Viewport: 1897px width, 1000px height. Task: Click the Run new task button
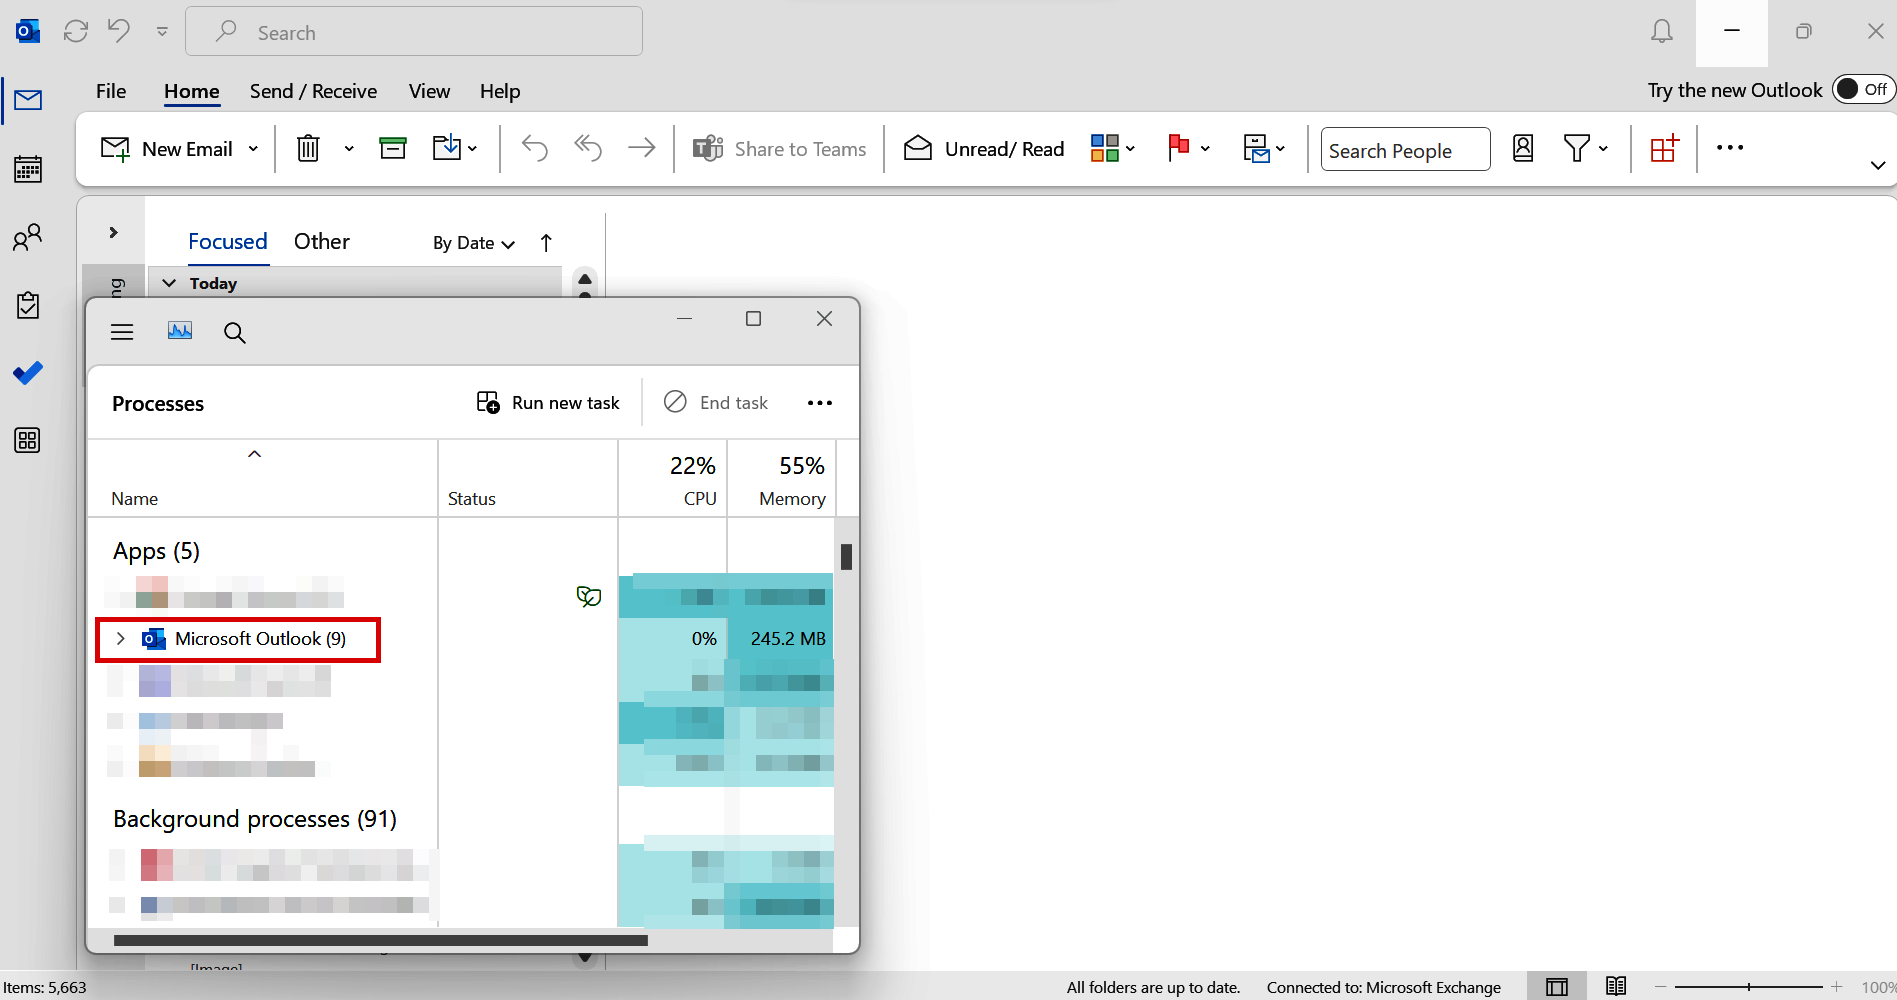pos(547,402)
